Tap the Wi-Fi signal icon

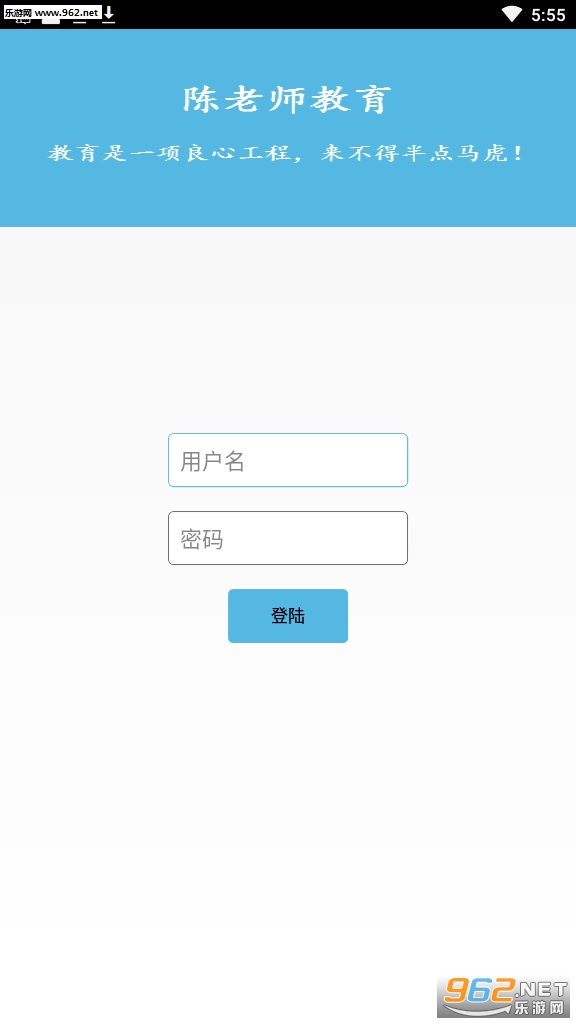pos(511,14)
